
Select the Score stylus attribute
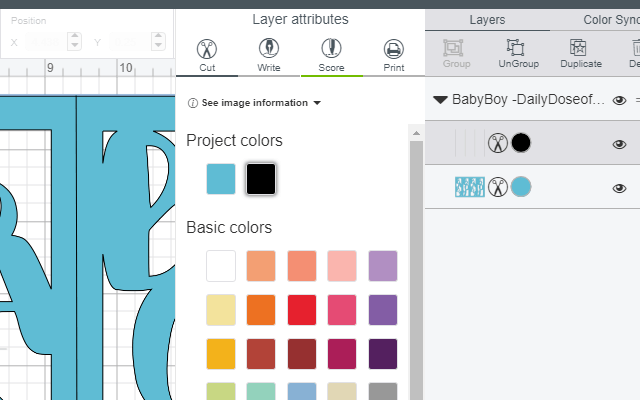331,56
